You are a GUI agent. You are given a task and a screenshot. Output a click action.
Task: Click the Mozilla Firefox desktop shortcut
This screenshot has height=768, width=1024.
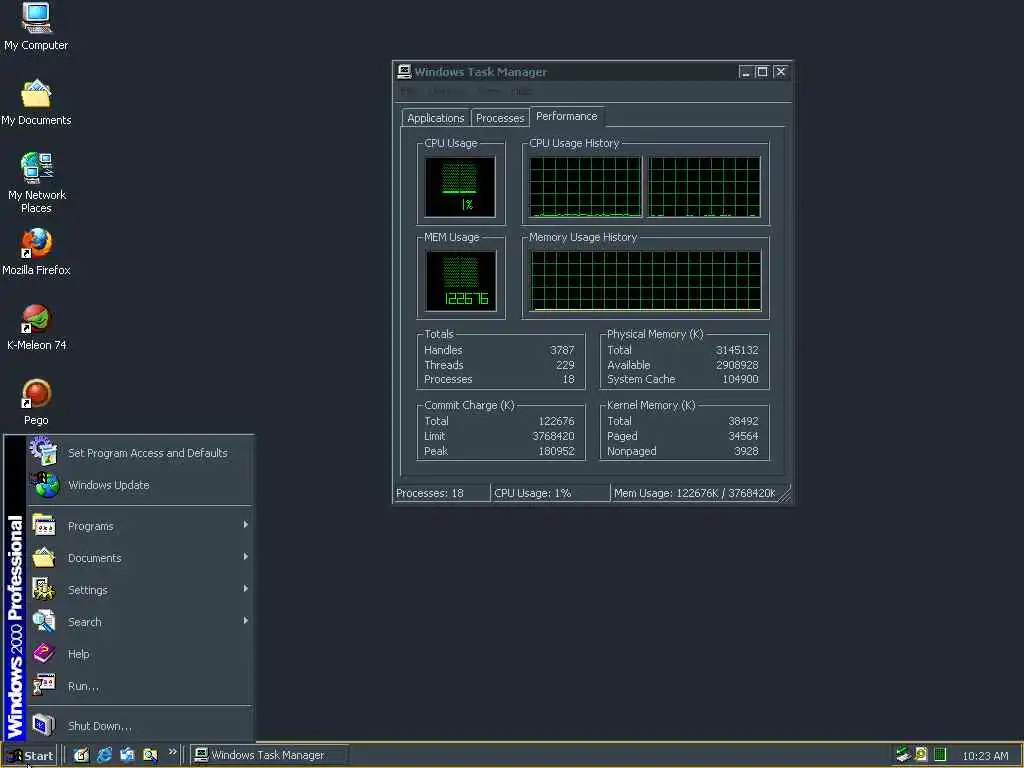tap(36, 244)
